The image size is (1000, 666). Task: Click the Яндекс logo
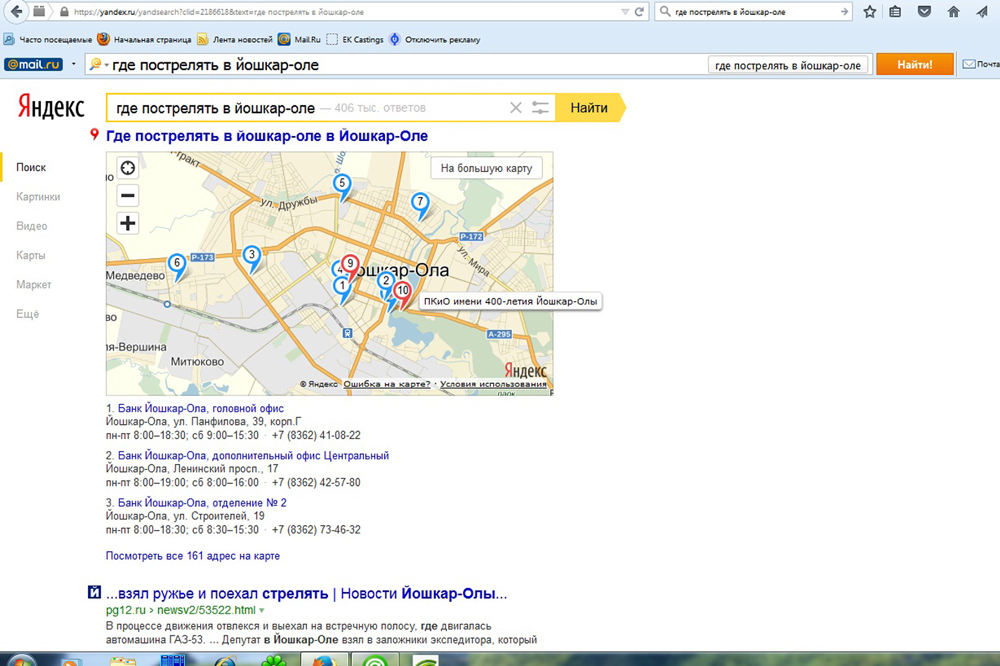pos(51,107)
